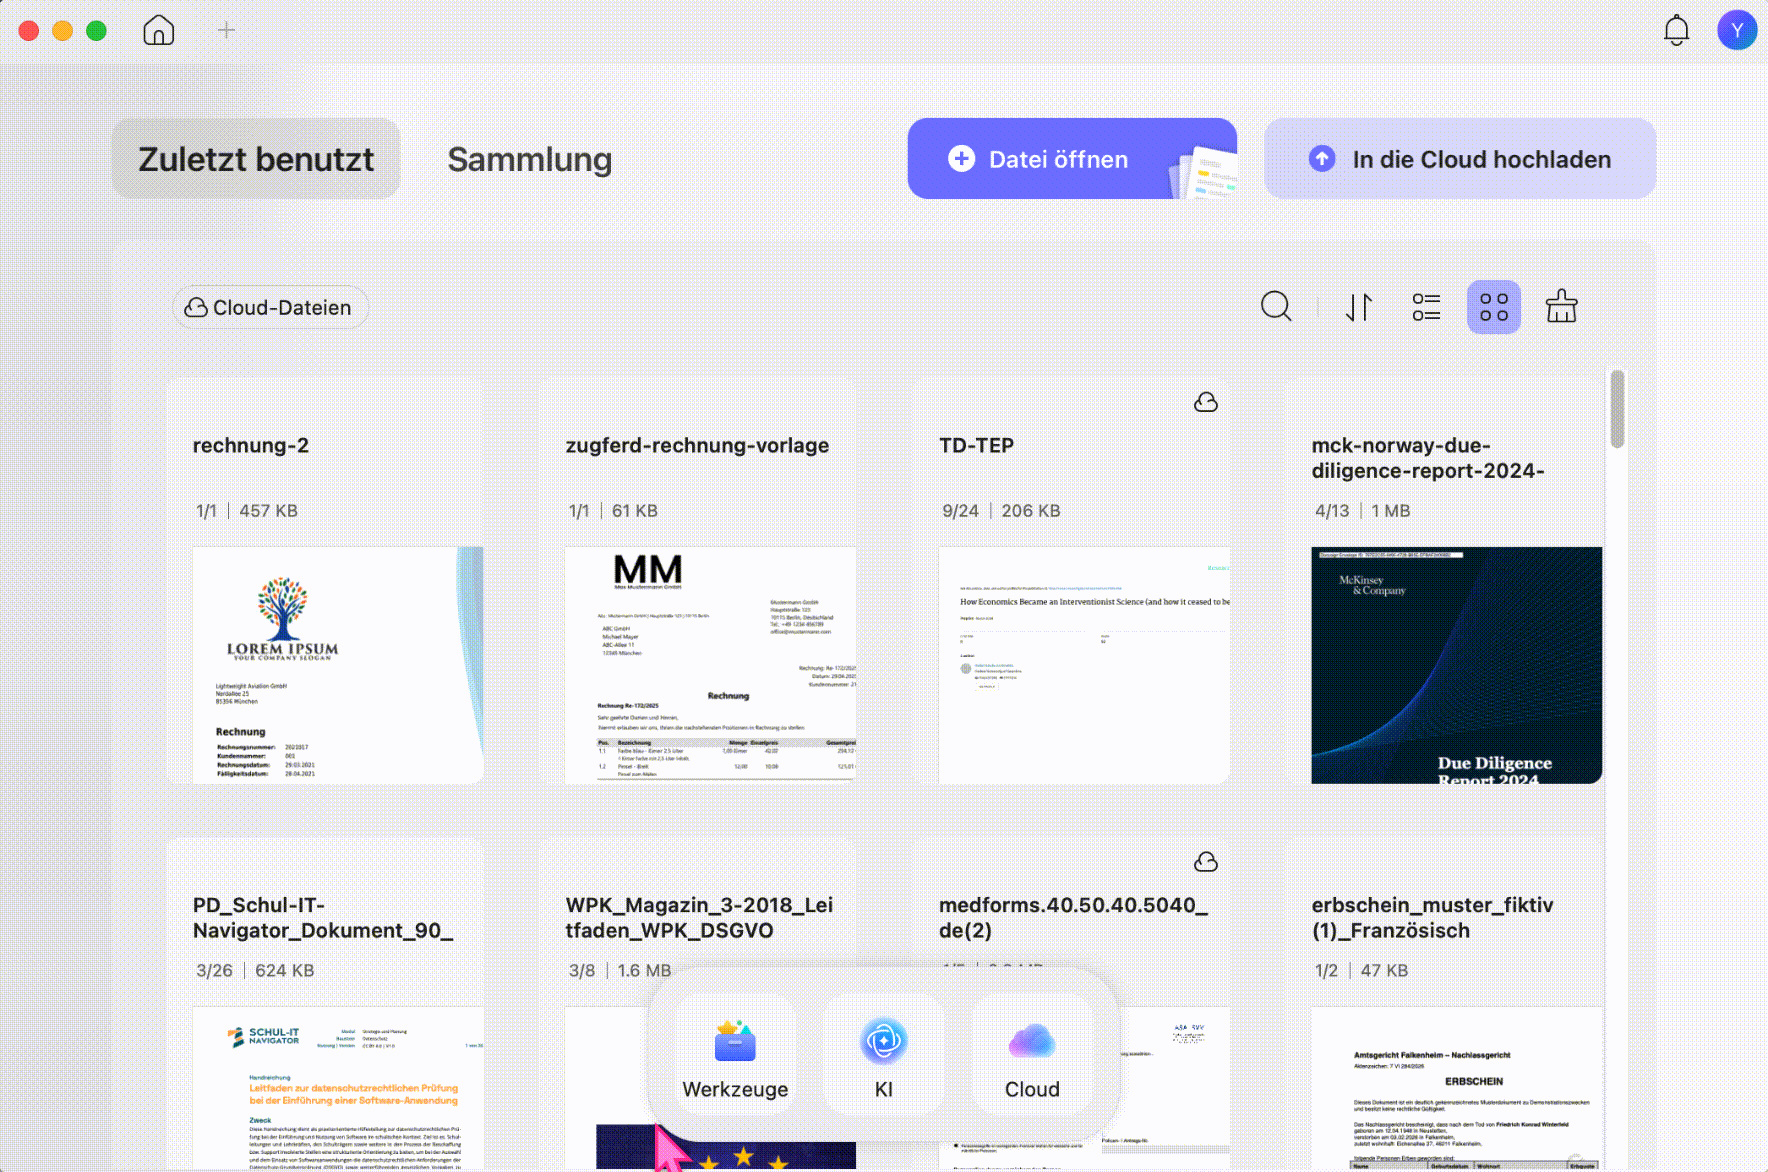
Task: Open the user profile avatar Y
Action: (x=1737, y=30)
